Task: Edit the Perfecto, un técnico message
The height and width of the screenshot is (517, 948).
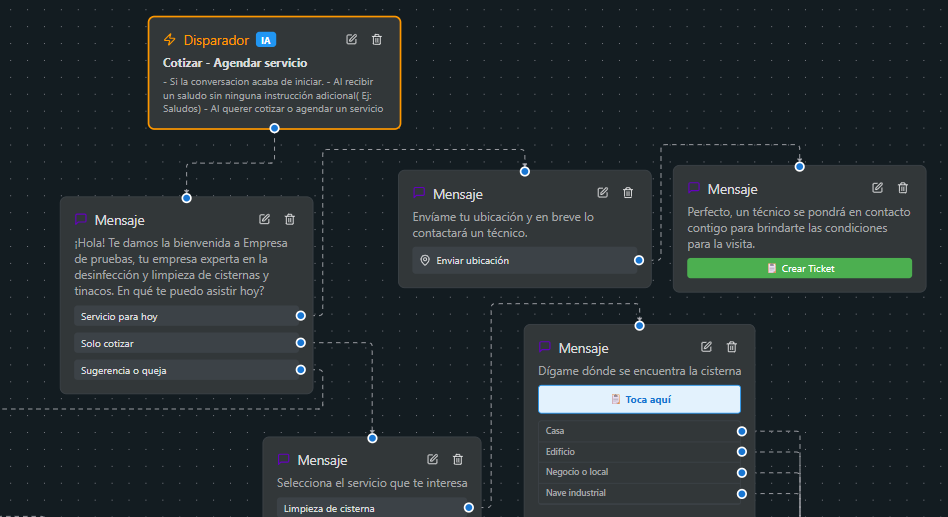Action: point(877,187)
